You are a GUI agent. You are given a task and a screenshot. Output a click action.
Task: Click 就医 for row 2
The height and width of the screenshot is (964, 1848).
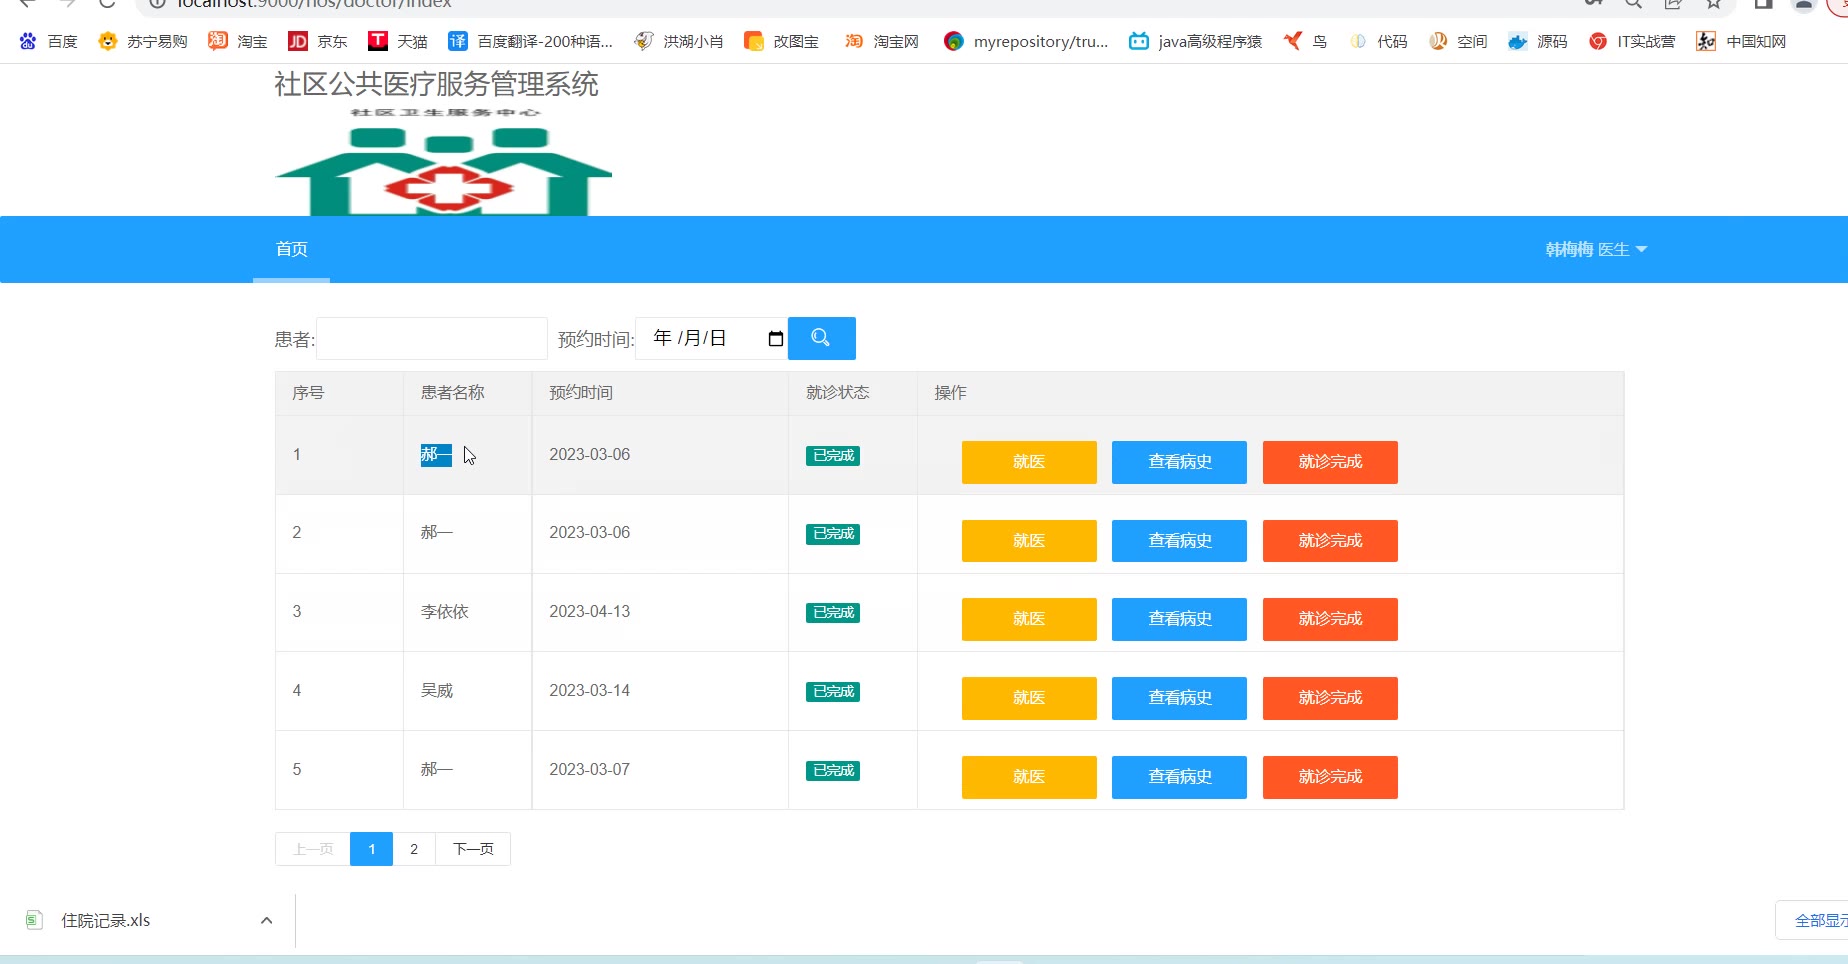coord(1029,541)
